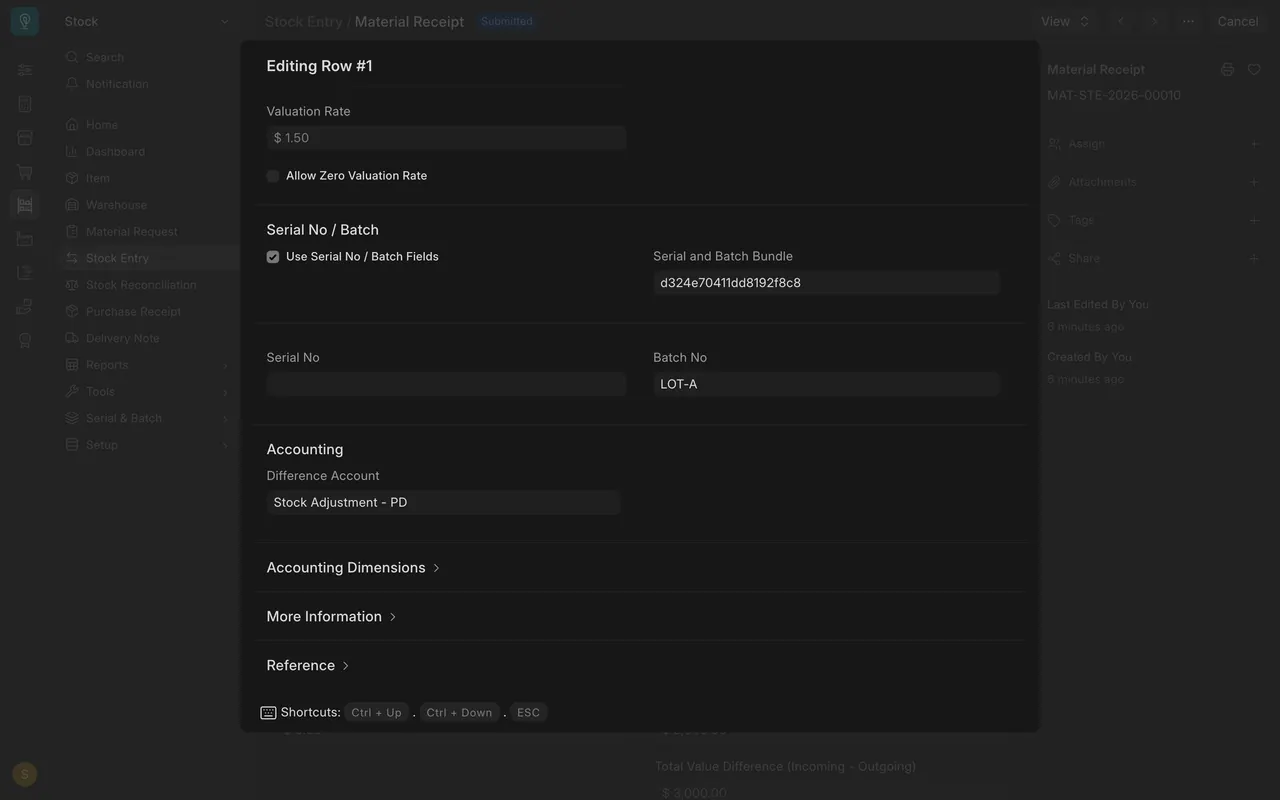Open the Dashboard sidebar item
Viewport: 1280px width, 800px height.
pyautogui.click(x=148, y=152)
